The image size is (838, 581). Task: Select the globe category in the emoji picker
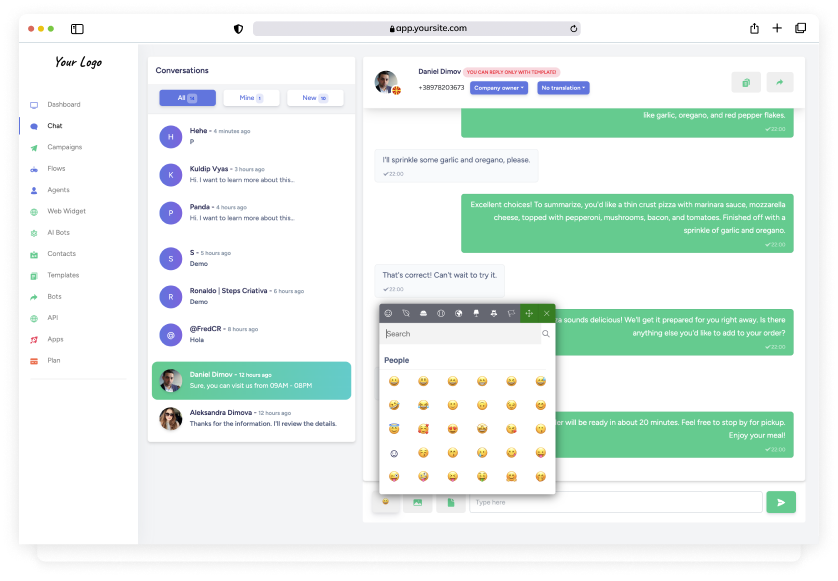[459, 313]
